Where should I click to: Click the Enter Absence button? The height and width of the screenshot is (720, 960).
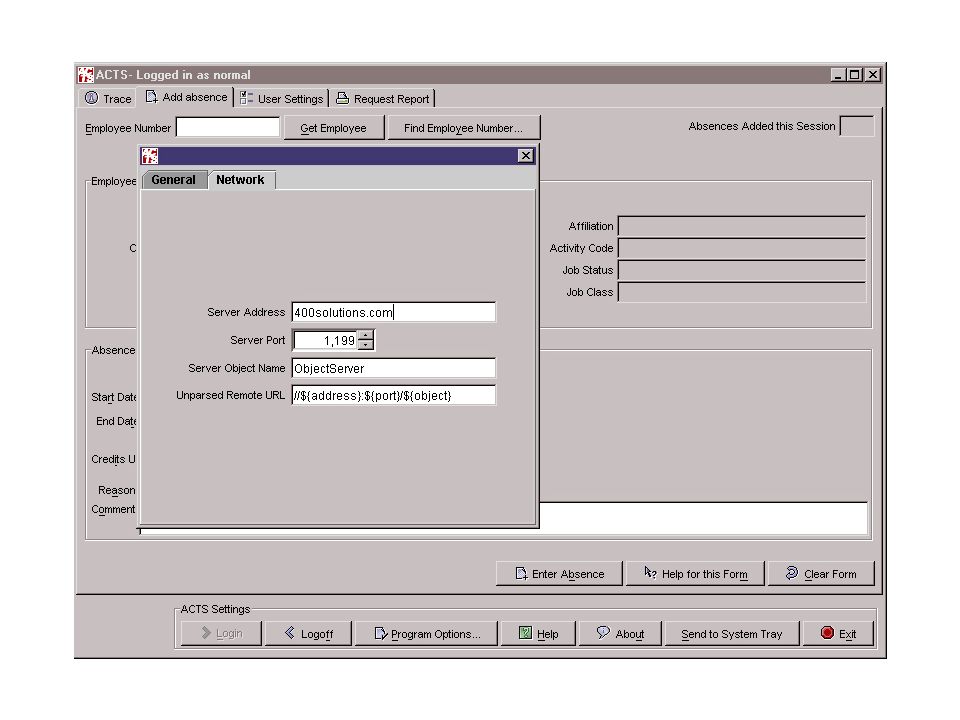(559, 574)
